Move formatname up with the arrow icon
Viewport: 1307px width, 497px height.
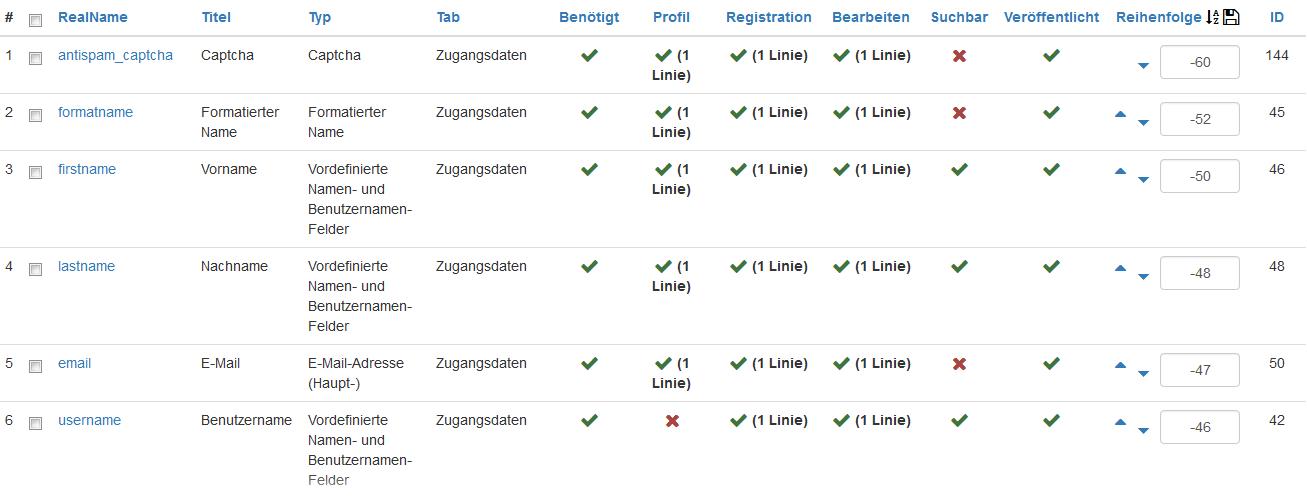click(1120, 114)
